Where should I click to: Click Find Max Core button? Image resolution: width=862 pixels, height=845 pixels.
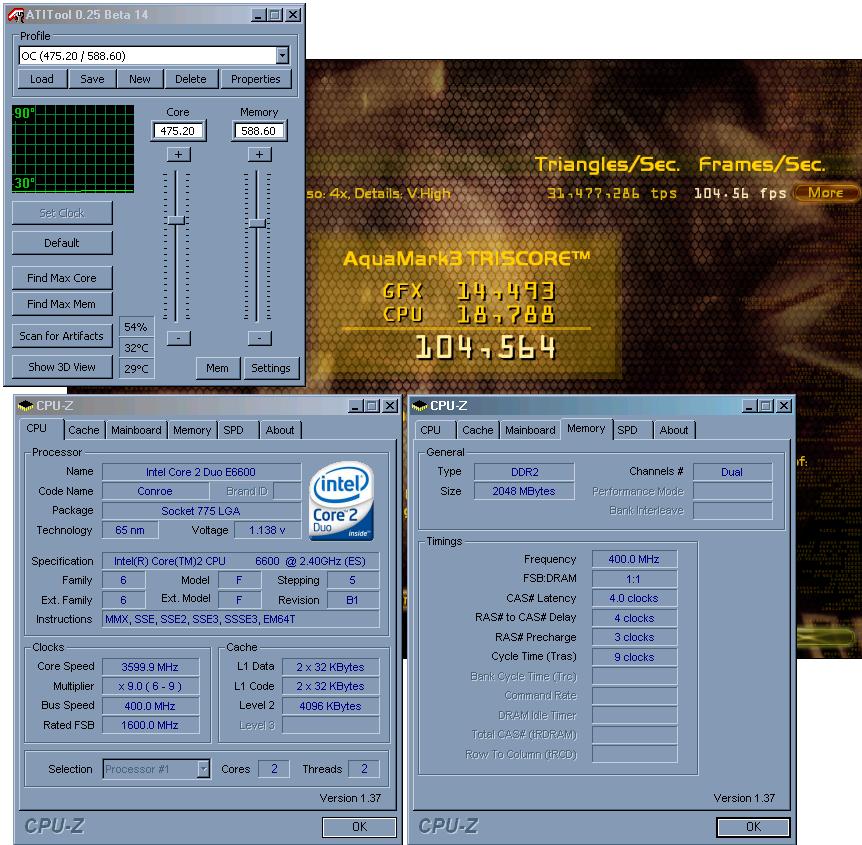tap(62, 278)
